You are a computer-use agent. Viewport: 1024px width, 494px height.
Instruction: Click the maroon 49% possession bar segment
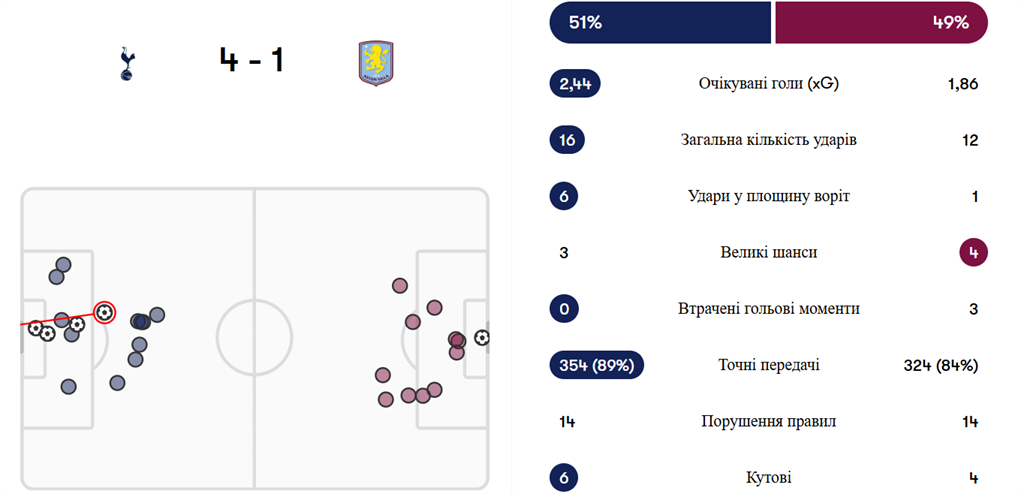point(880,22)
